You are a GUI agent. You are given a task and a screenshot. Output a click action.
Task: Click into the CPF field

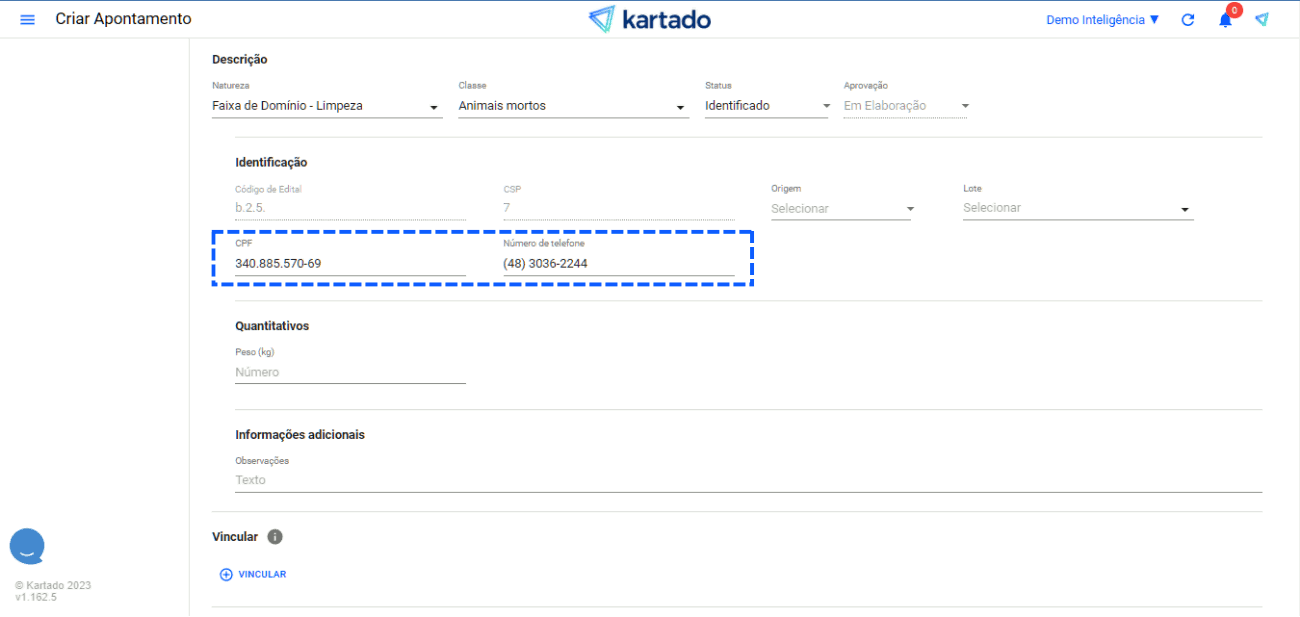click(349, 264)
